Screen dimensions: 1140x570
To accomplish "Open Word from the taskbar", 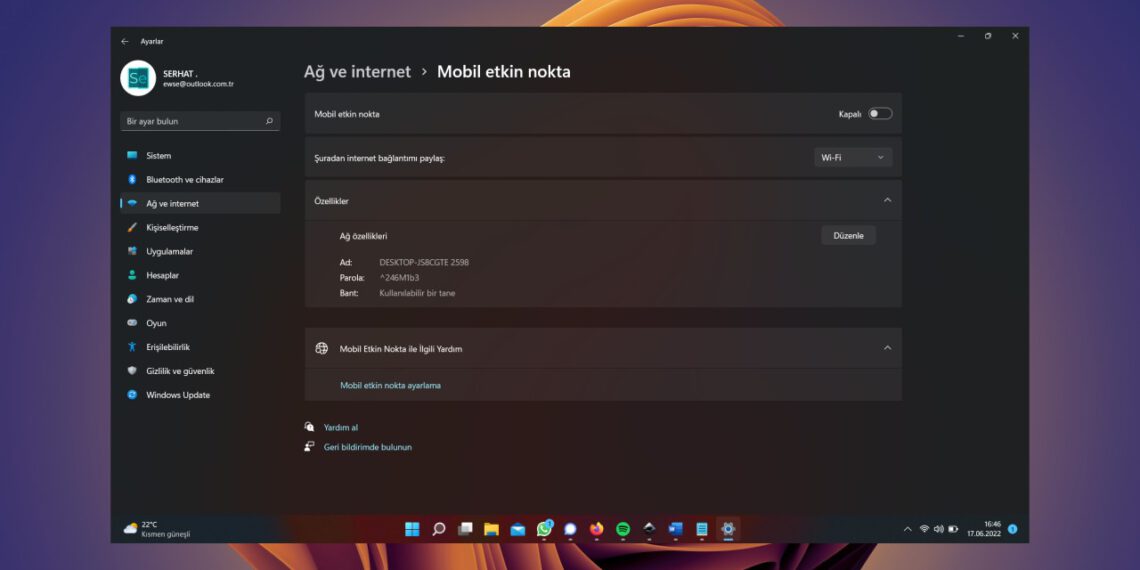I will (x=675, y=529).
